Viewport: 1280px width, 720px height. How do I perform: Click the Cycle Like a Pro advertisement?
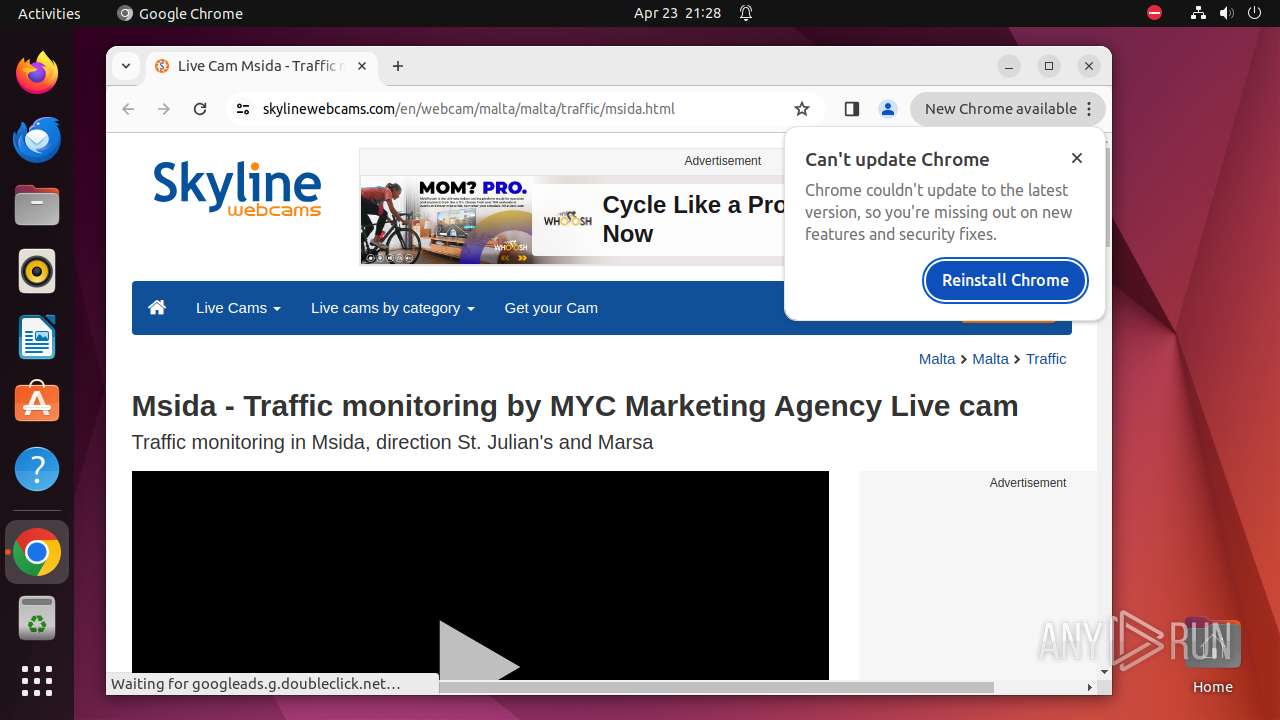point(574,220)
